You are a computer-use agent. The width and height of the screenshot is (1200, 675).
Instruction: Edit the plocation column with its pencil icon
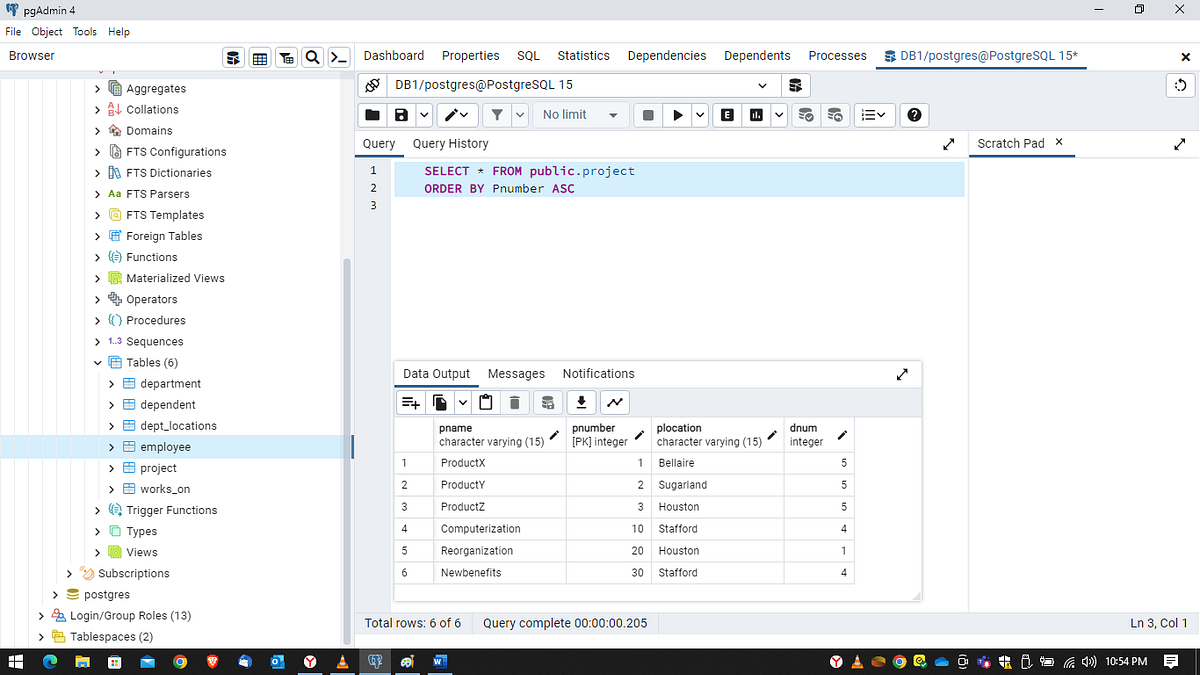pos(772,435)
